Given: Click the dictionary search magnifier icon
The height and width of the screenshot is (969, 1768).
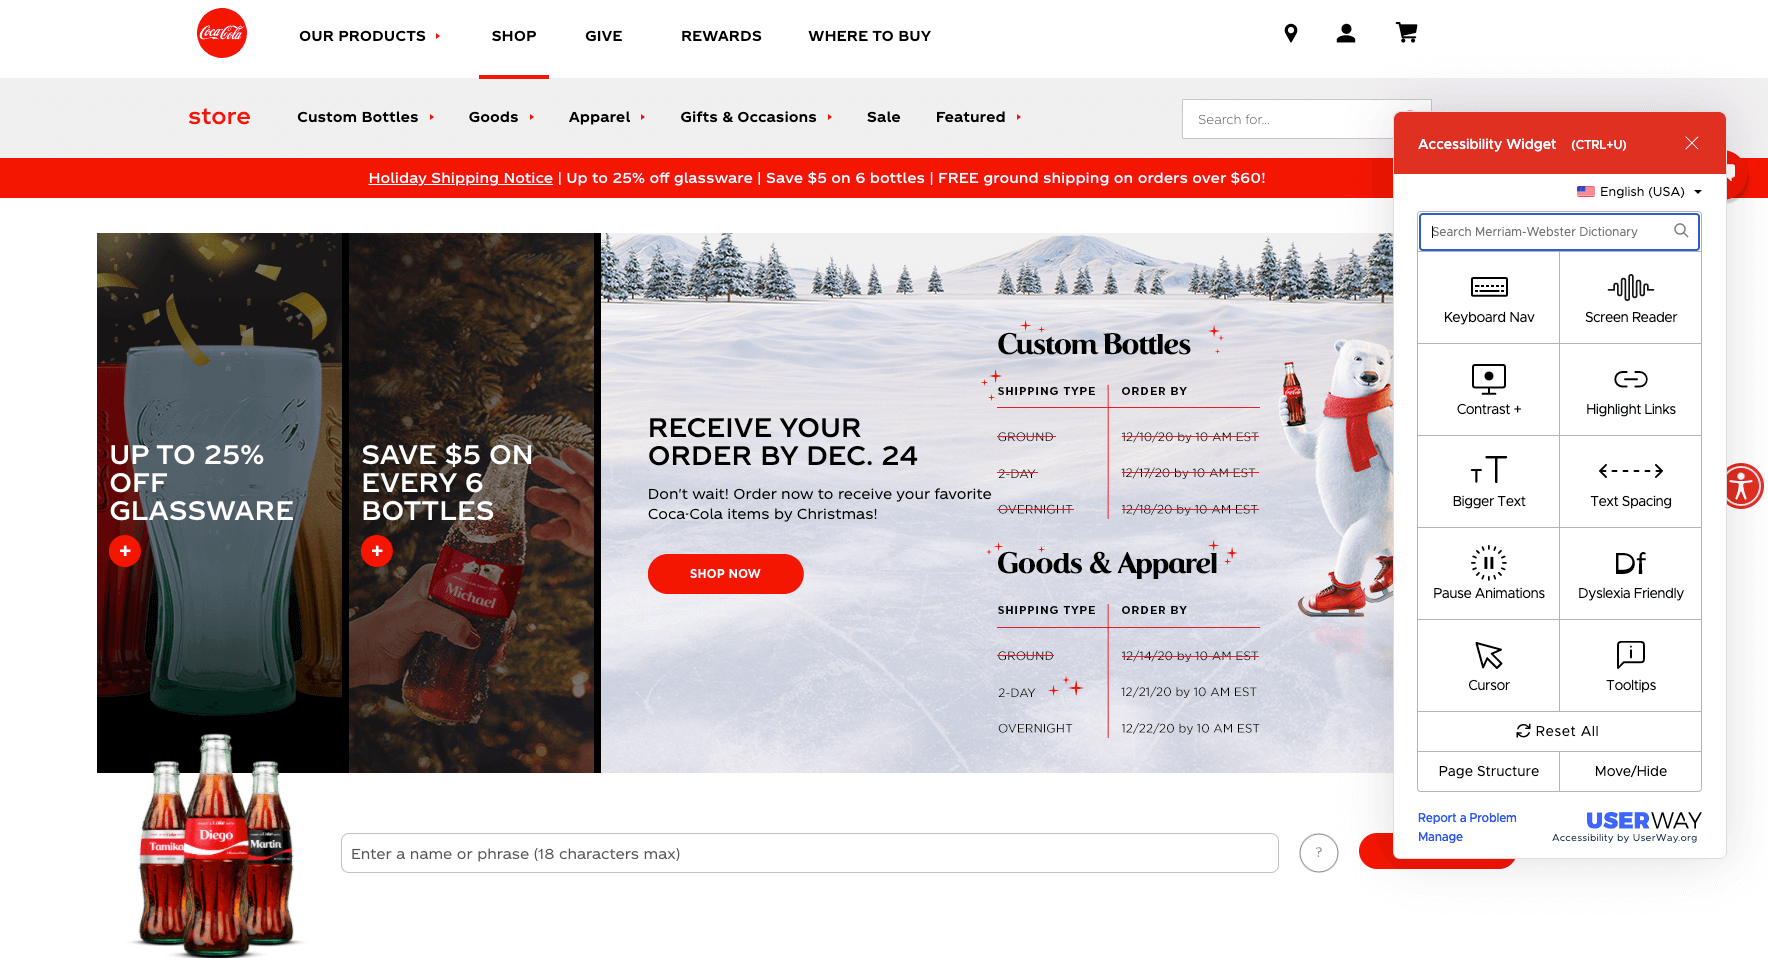Looking at the screenshot, I should click(1681, 231).
